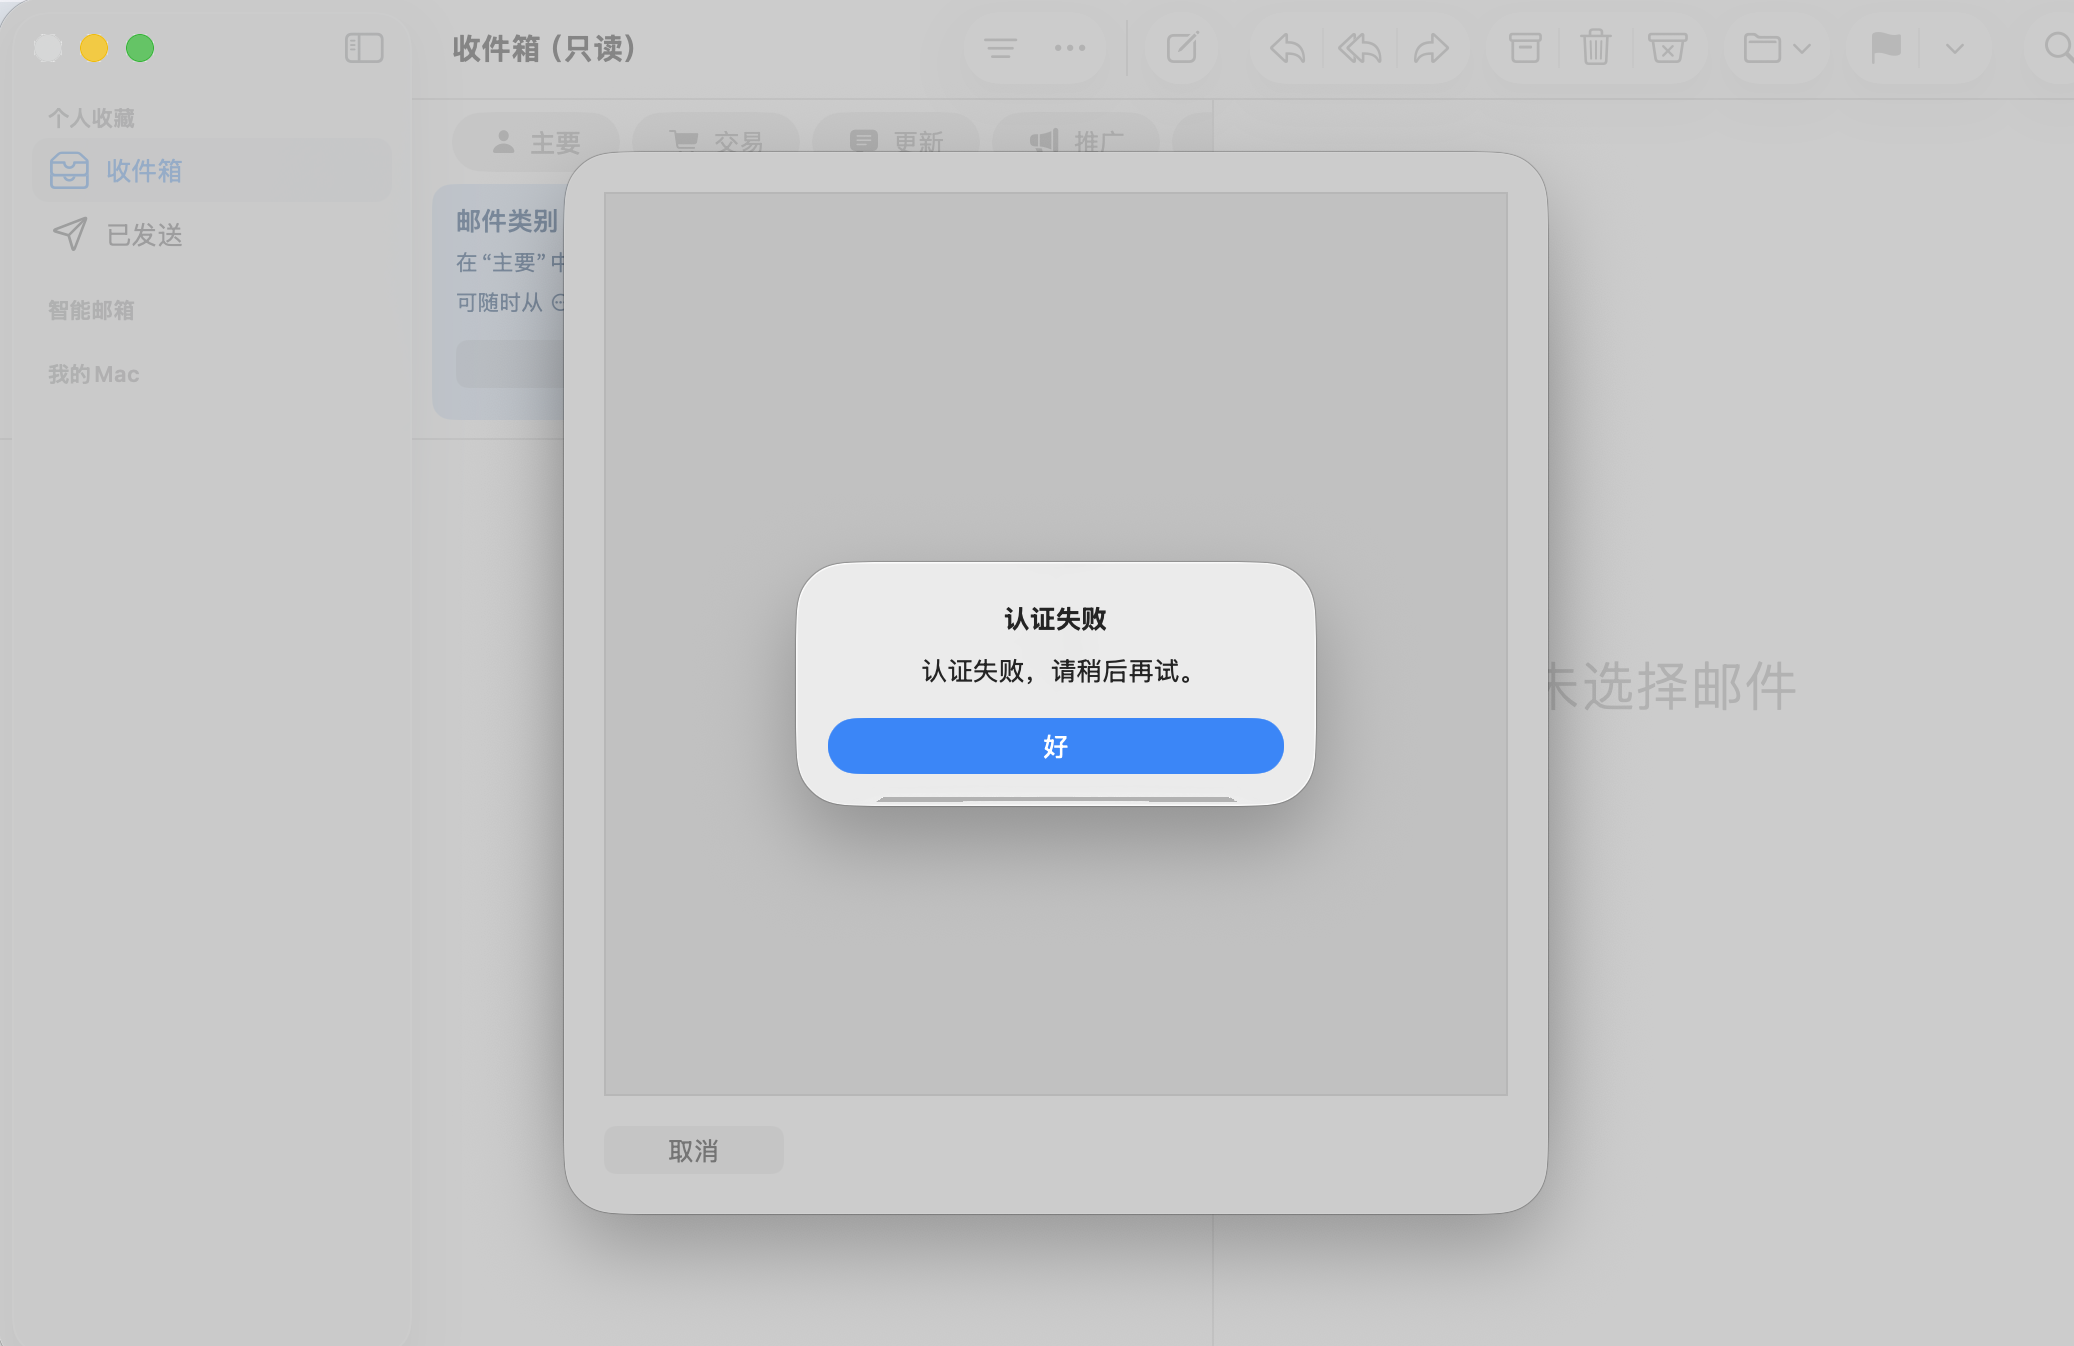Switch to the 交易 category tab

(x=715, y=141)
